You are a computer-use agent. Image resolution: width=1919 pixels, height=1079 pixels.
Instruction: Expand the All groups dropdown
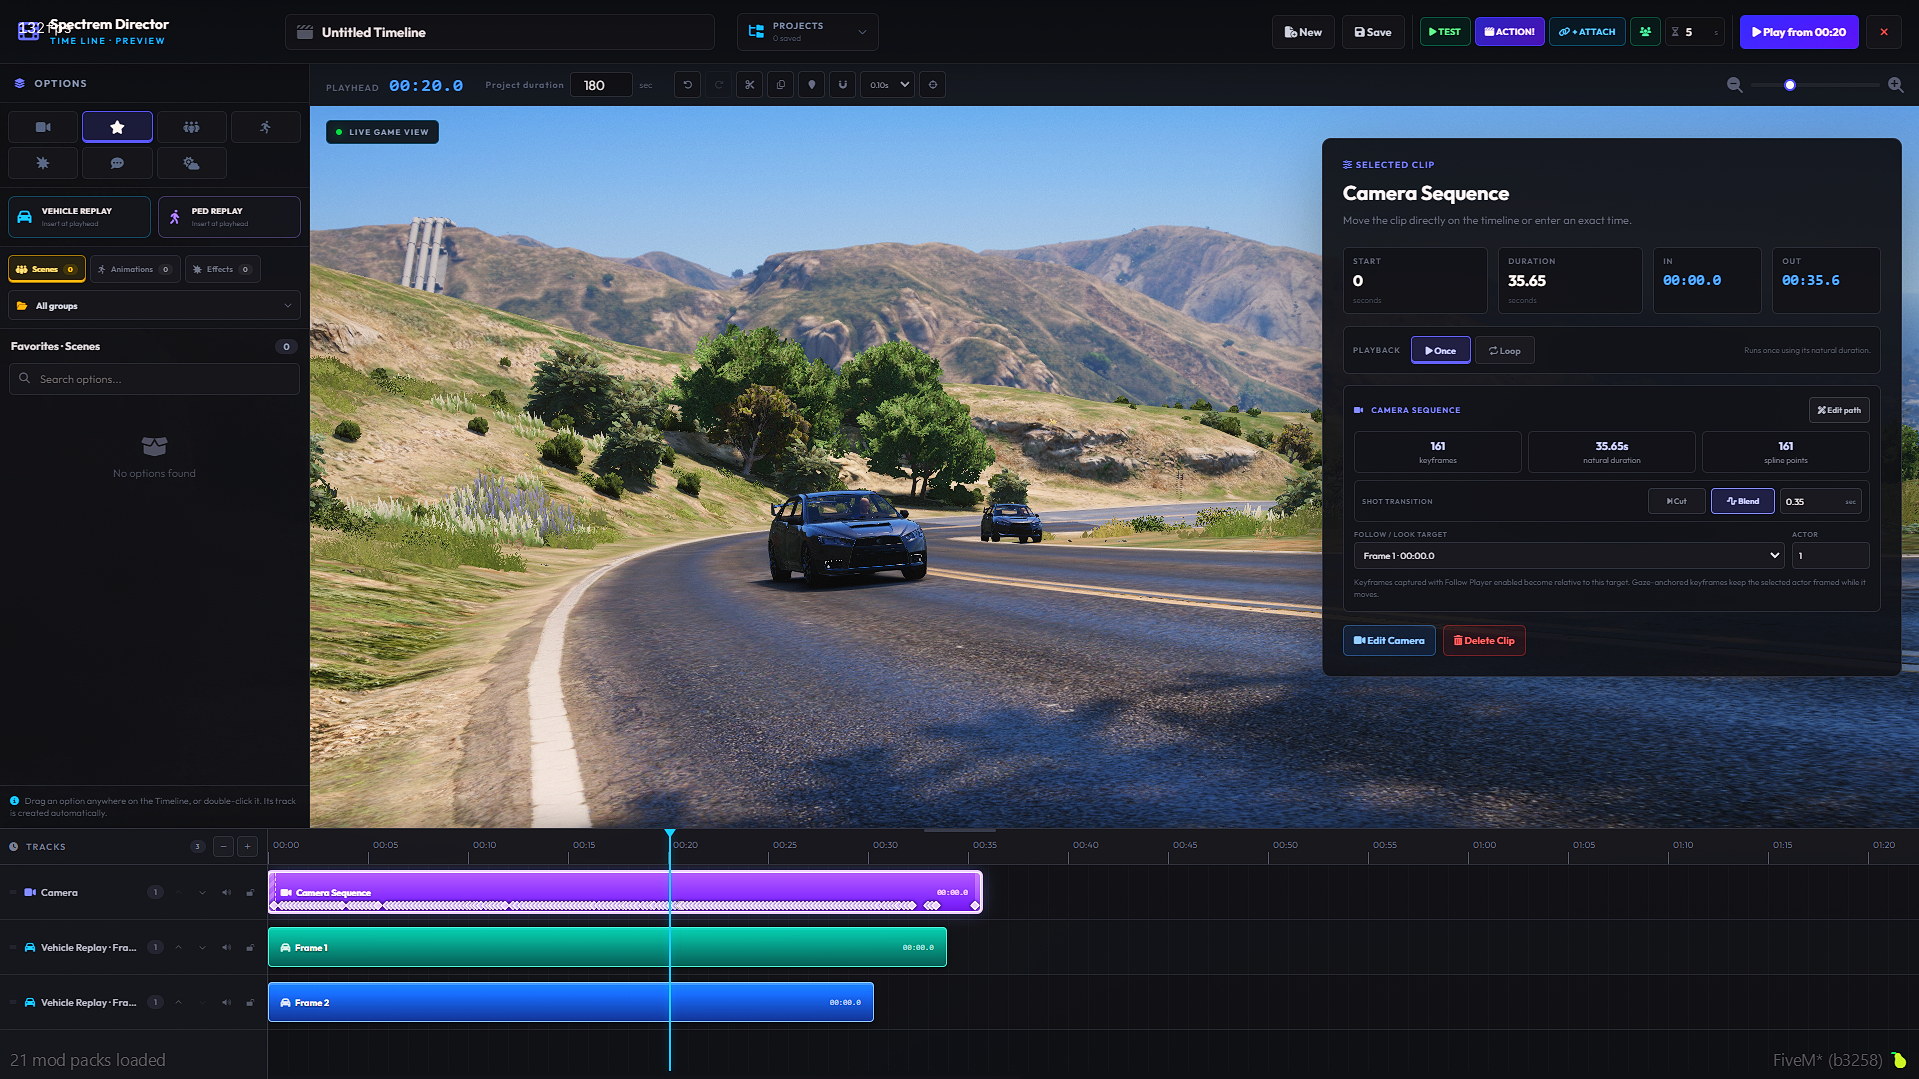[154, 306]
